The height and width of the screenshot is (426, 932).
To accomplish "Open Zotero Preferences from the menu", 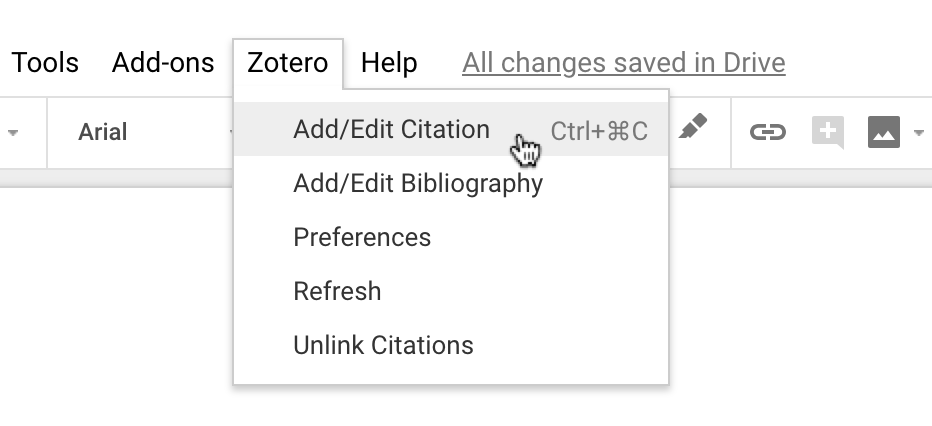I will coord(361,237).
